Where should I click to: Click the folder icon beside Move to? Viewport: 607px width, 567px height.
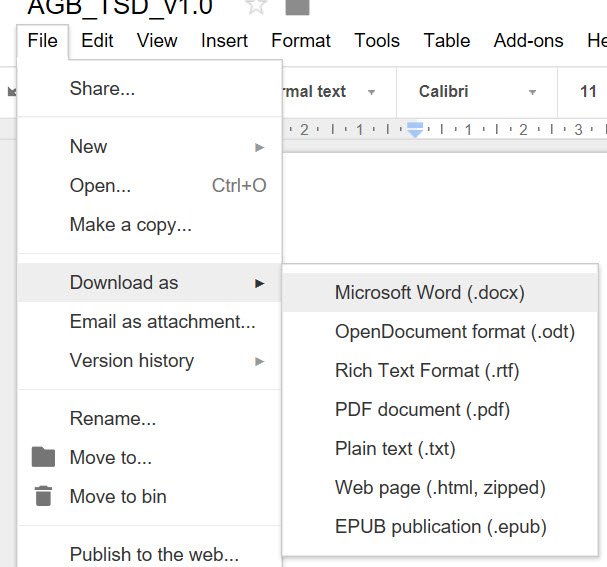[43, 457]
